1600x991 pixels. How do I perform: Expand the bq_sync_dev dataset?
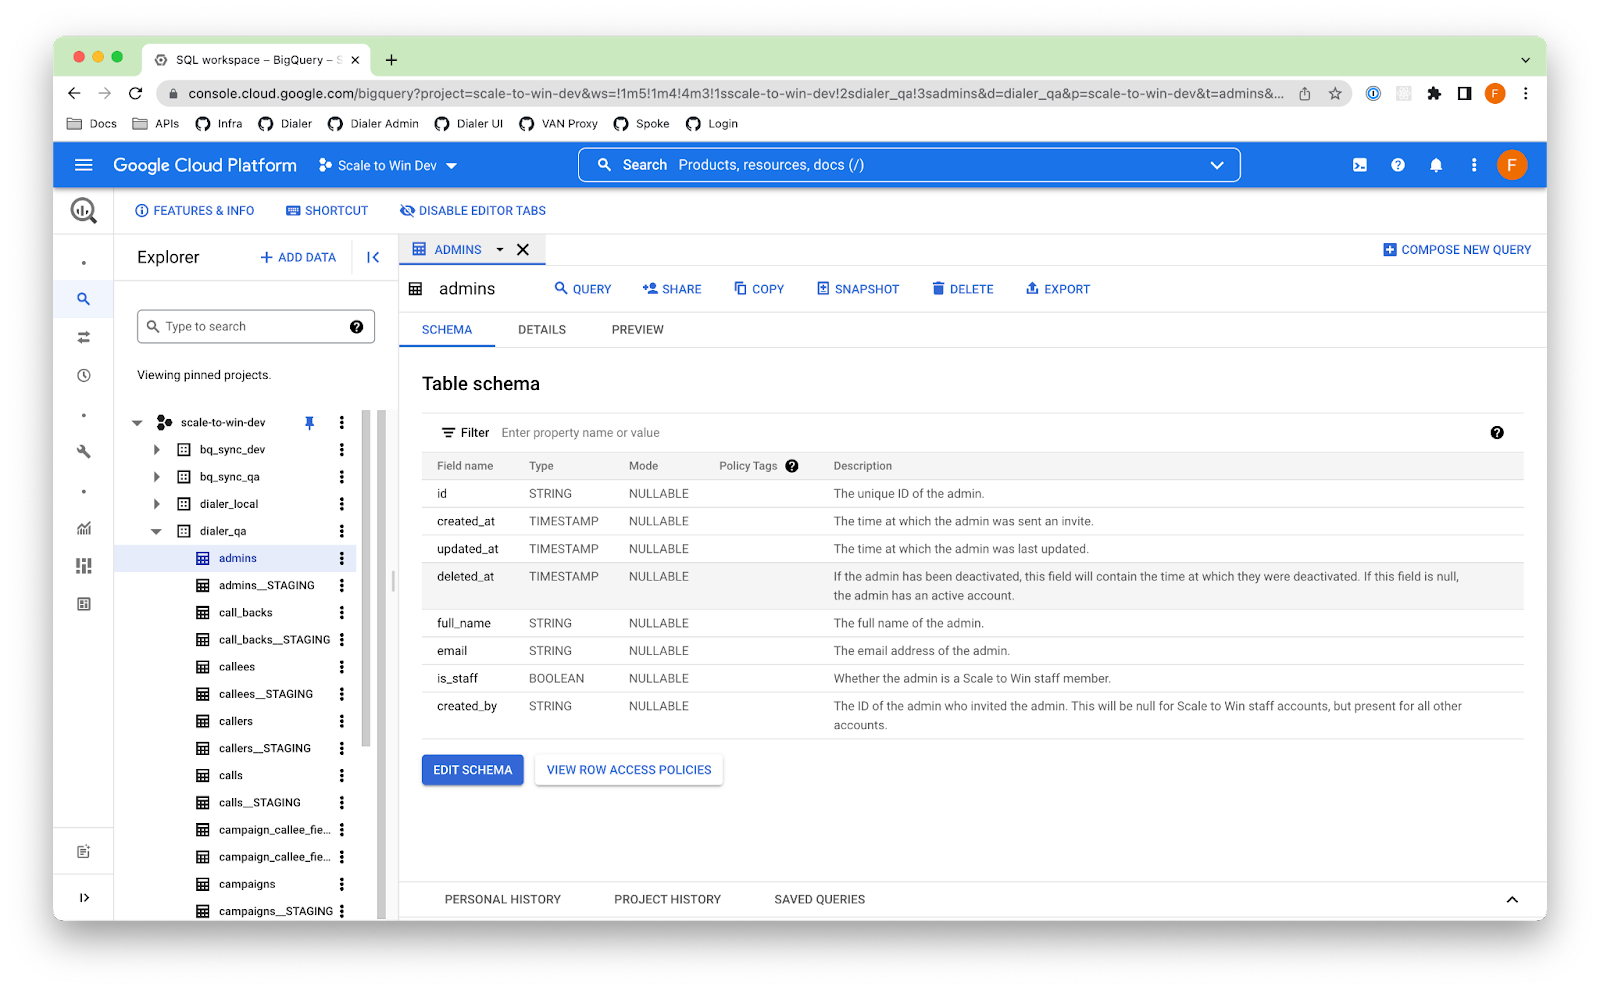[x=157, y=450]
